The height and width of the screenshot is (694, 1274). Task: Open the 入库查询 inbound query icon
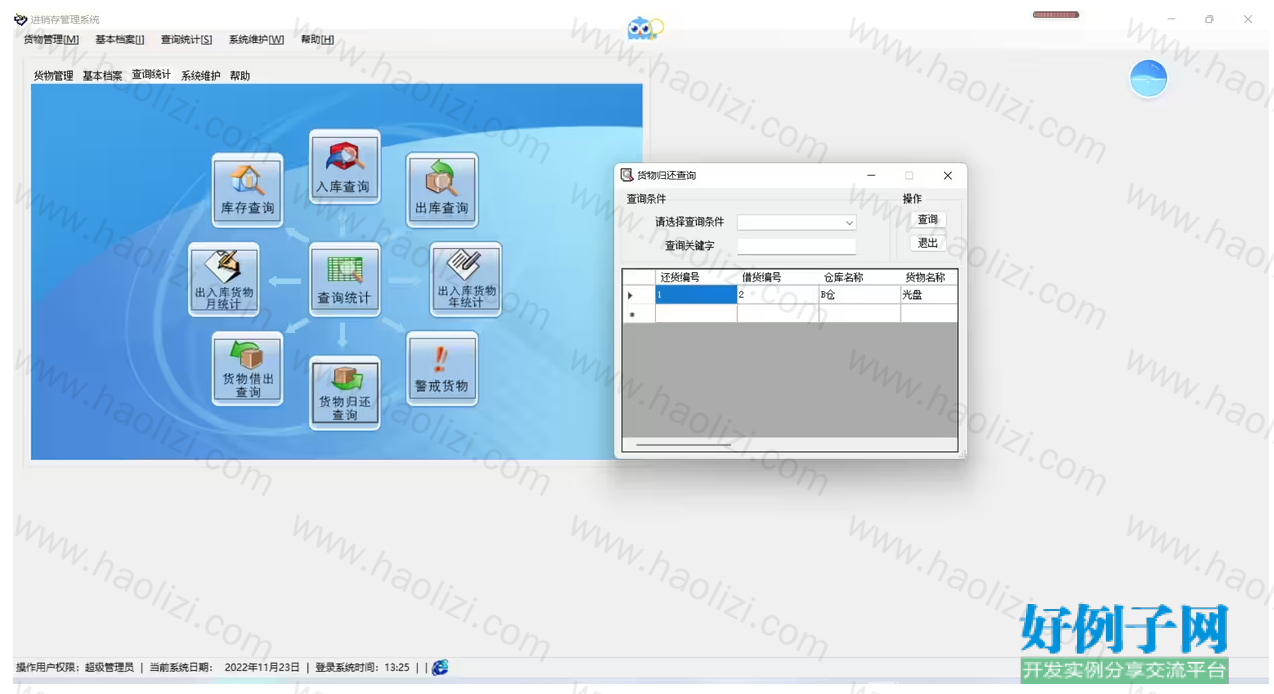[344, 166]
